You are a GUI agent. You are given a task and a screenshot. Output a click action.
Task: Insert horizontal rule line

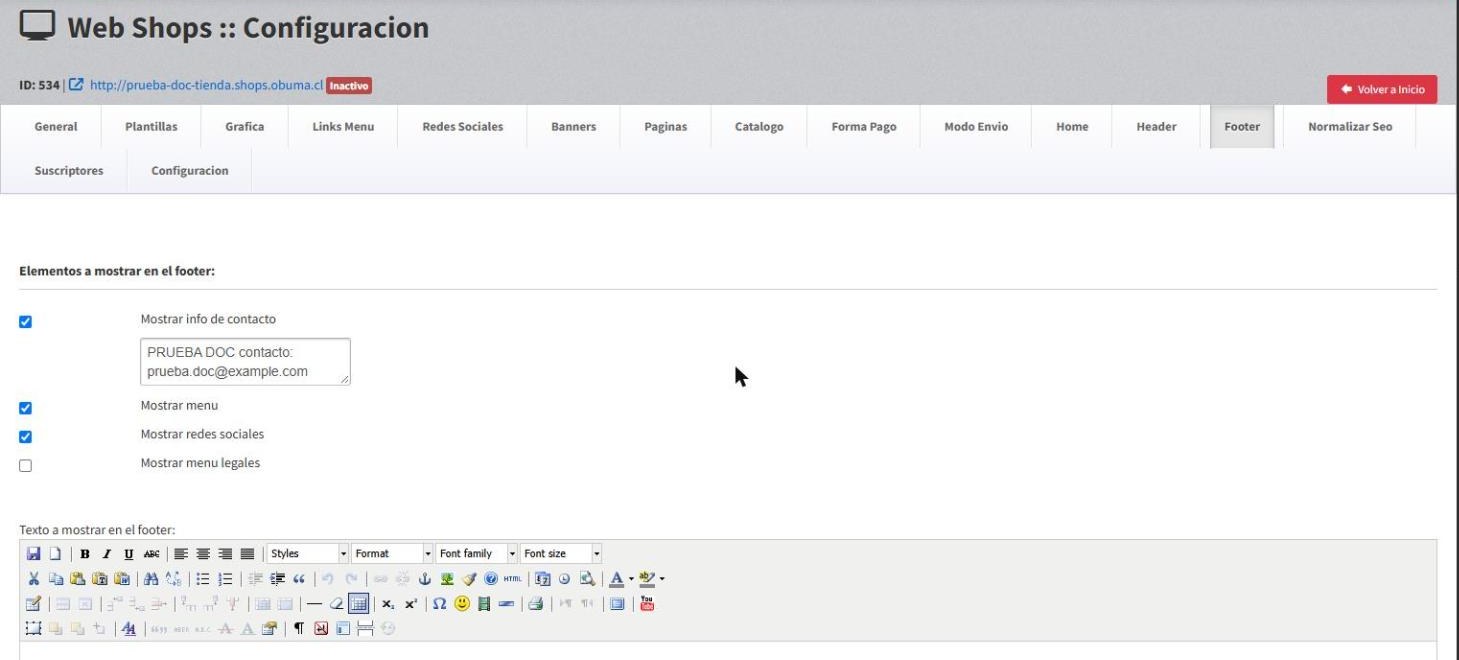(314, 603)
